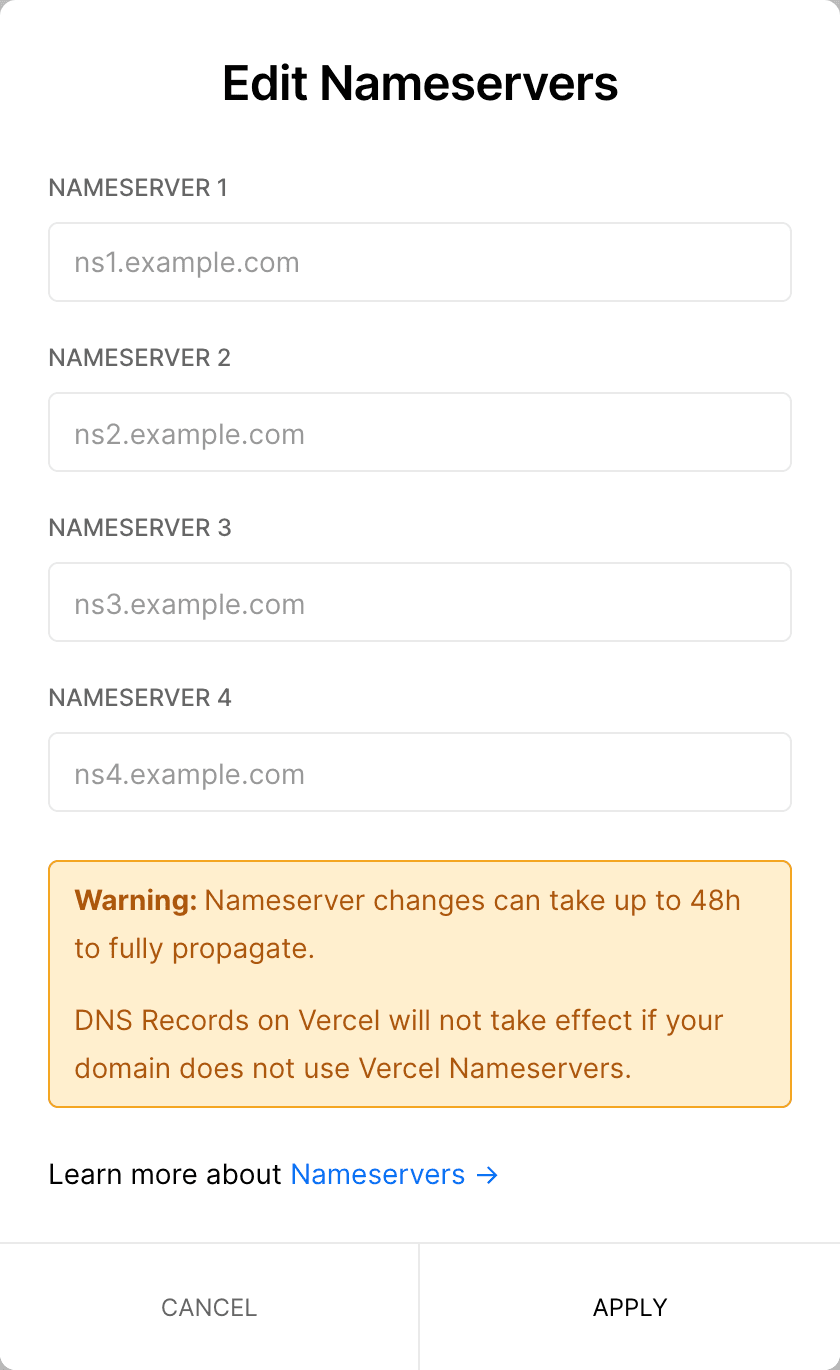This screenshot has height=1370, width=840.
Task: Click the NAMESERVER 1 field label
Action: coord(138,188)
